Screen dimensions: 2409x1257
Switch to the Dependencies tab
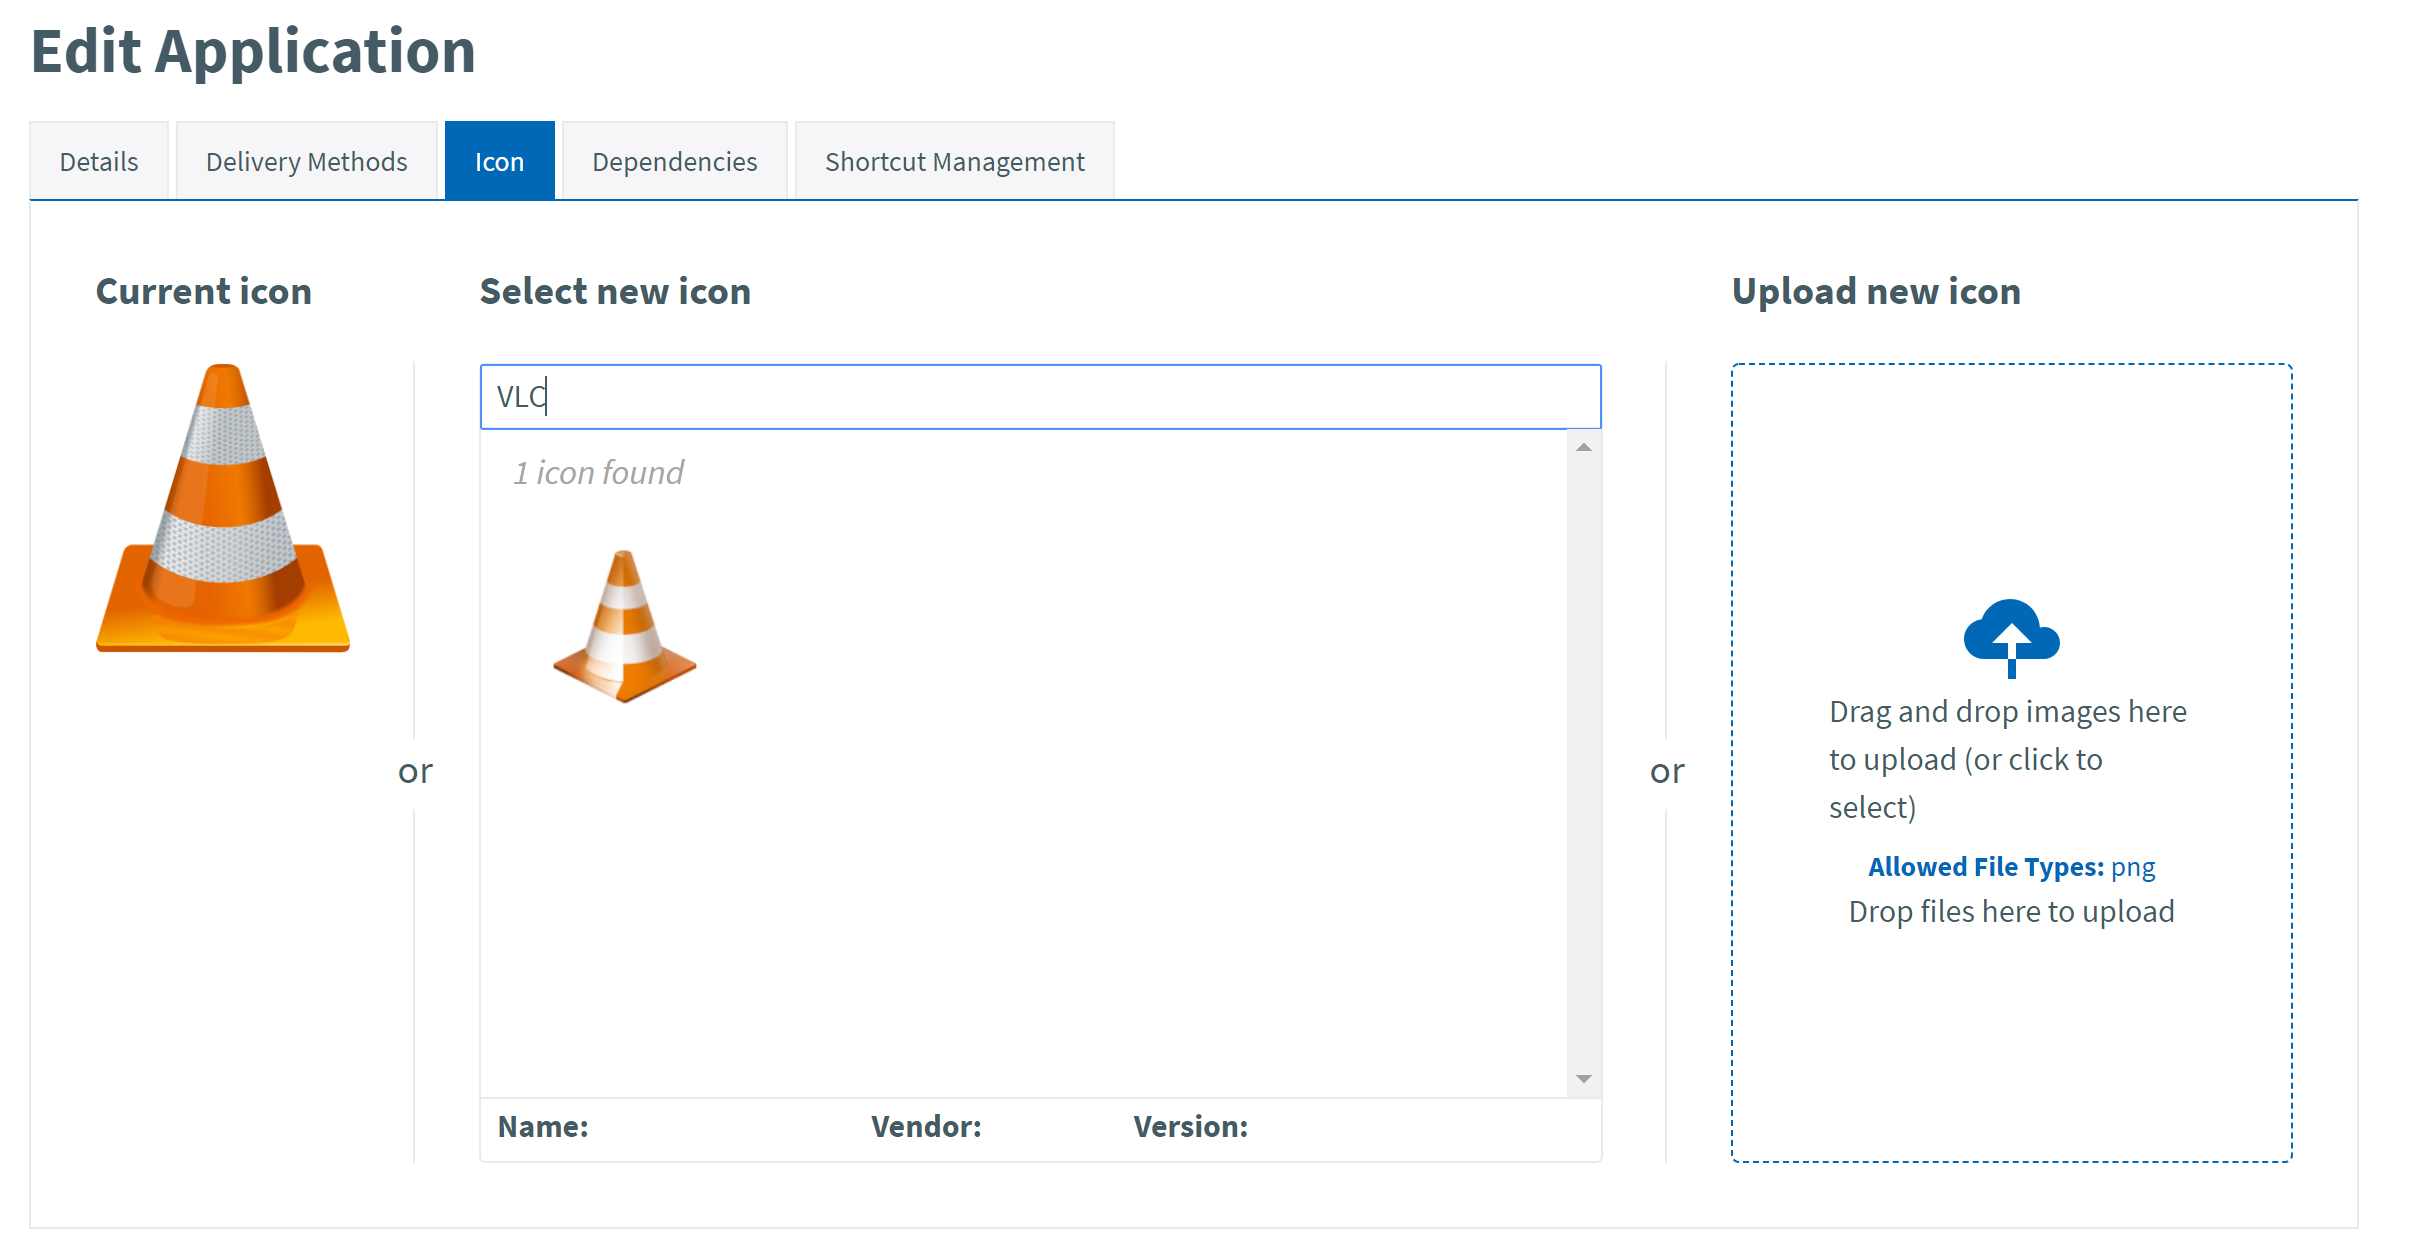coord(674,160)
